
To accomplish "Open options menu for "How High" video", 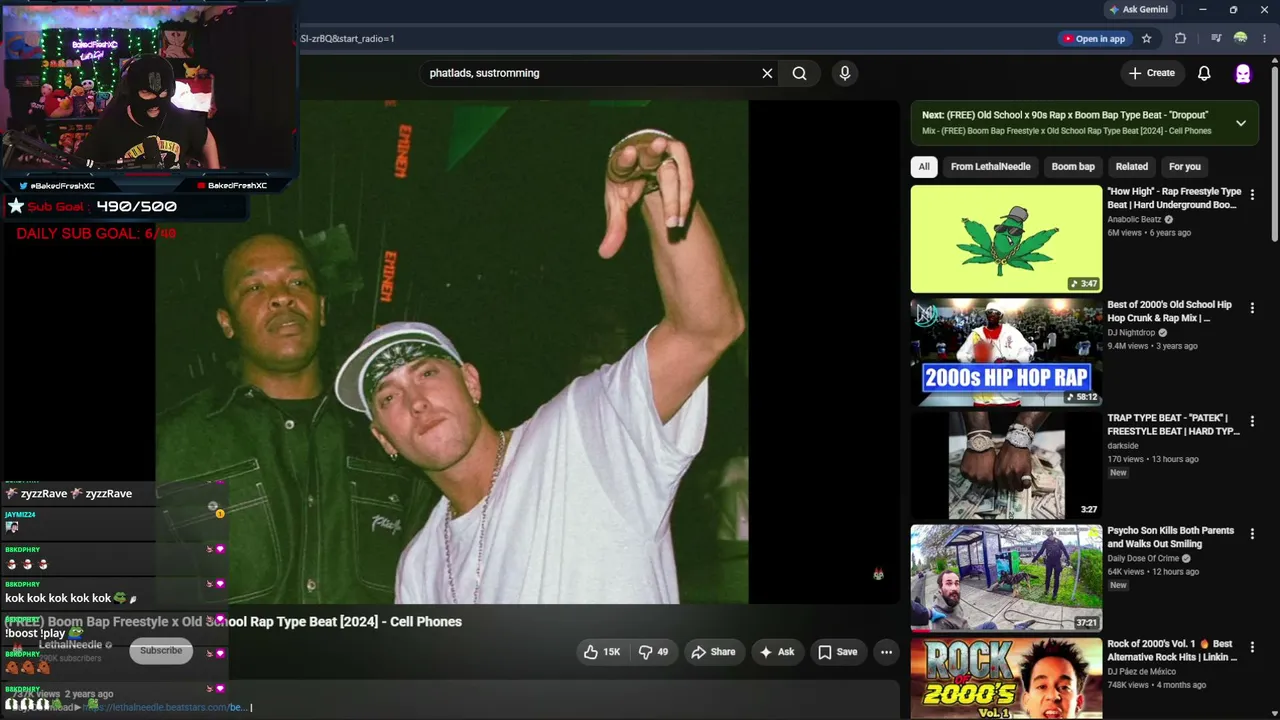I will click(x=1252, y=195).
